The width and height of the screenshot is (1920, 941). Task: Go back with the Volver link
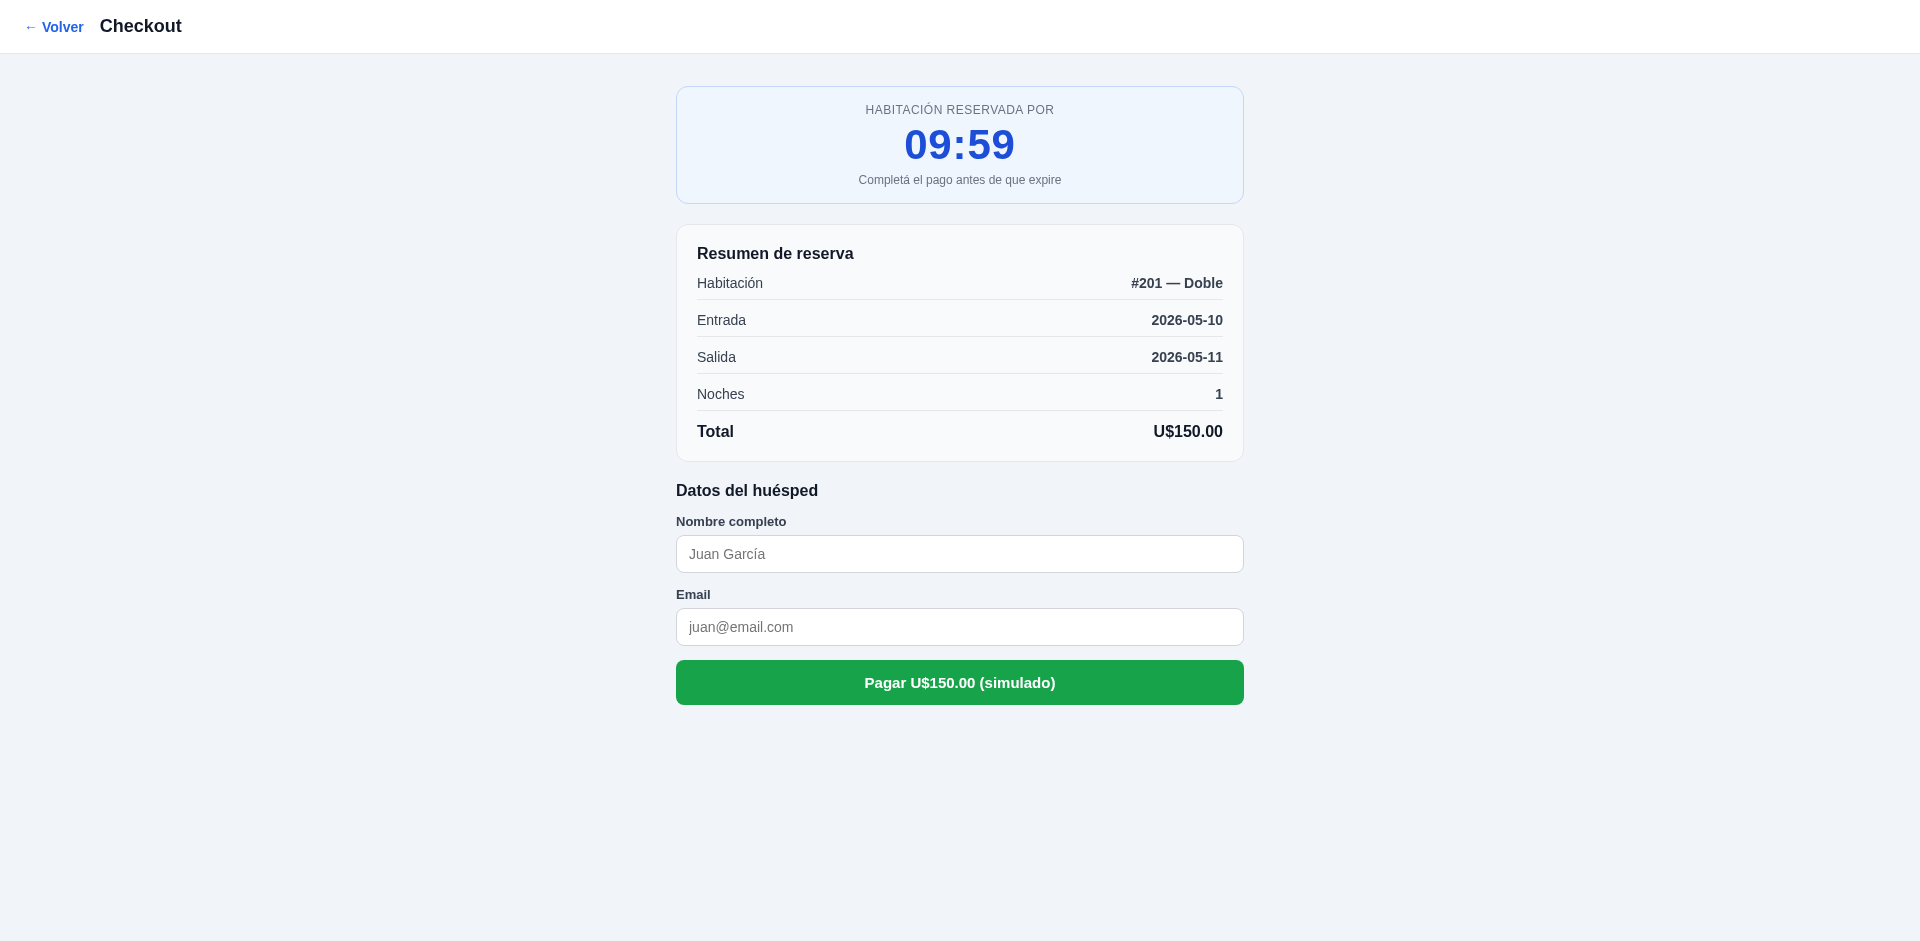pyautogui.click(x=54, y=27)
